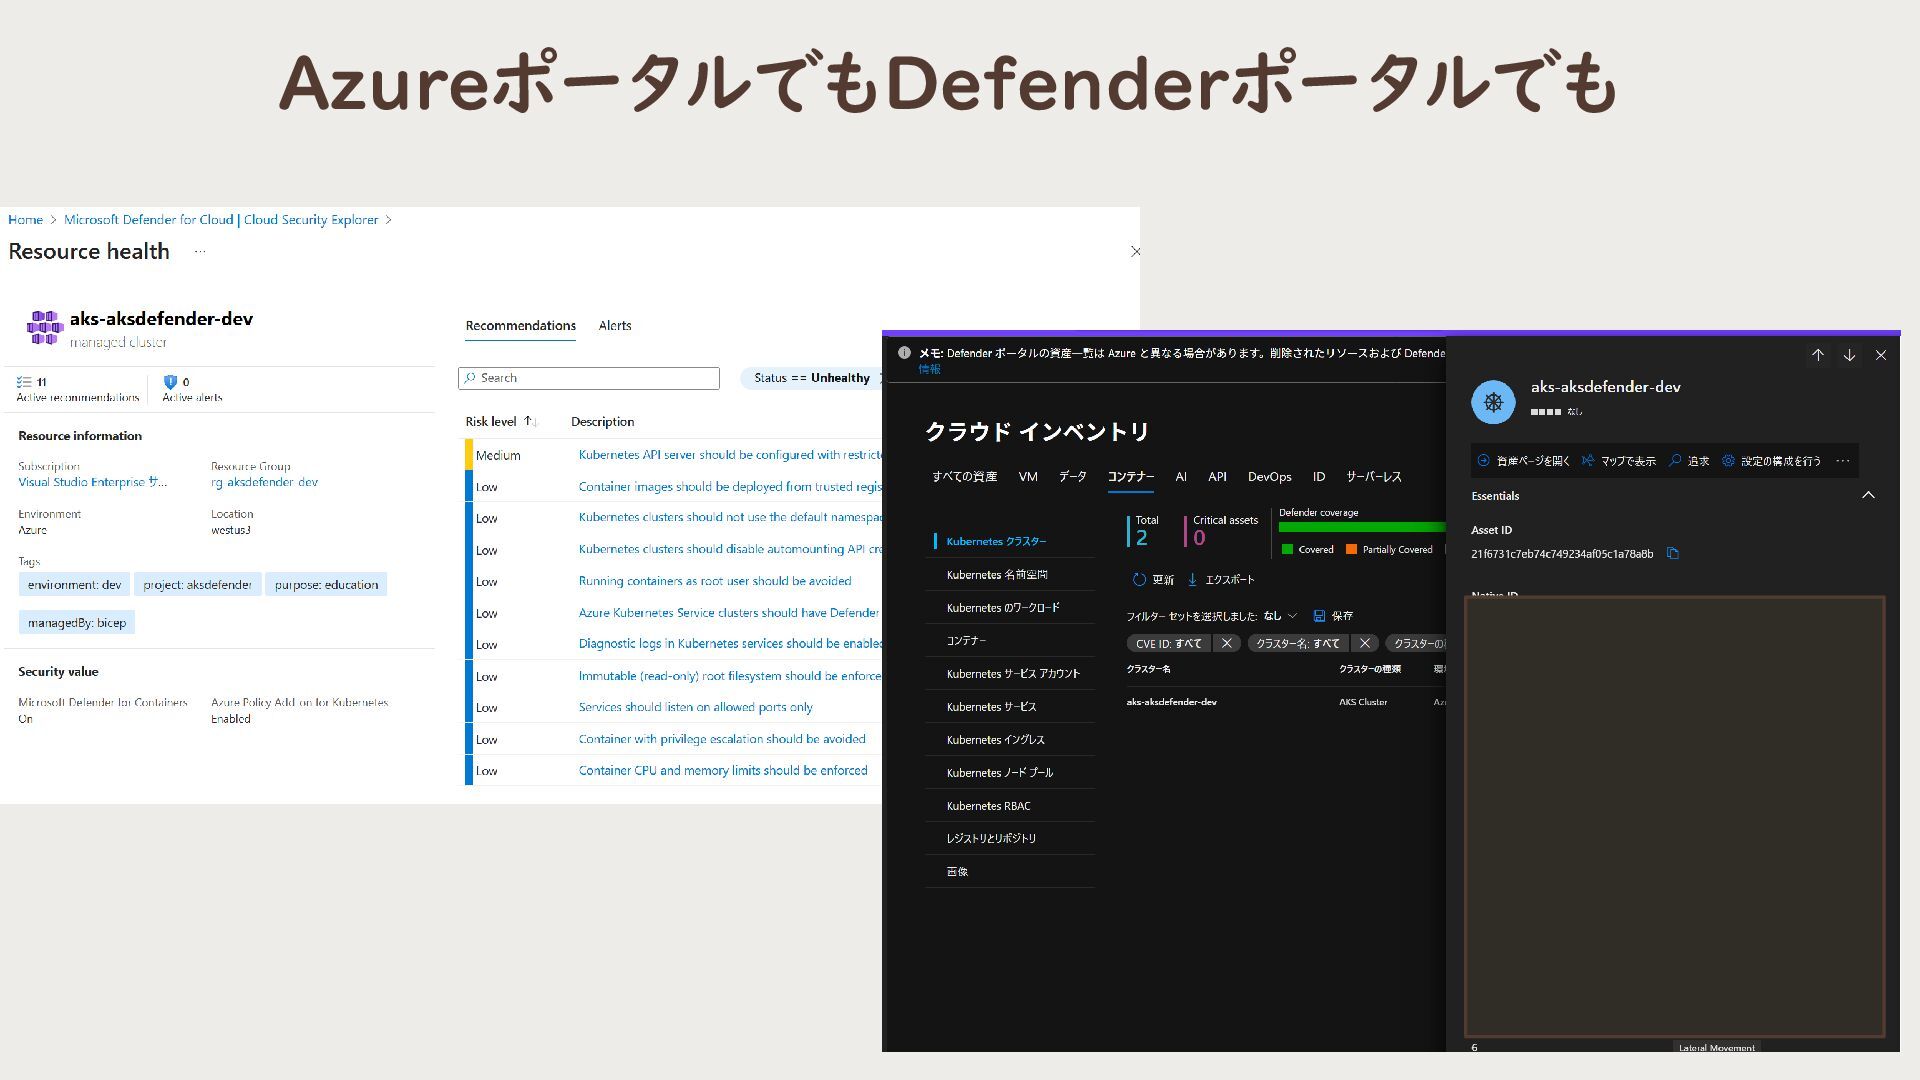Click the Status == Unhealthy filter pill

[811, 378]
